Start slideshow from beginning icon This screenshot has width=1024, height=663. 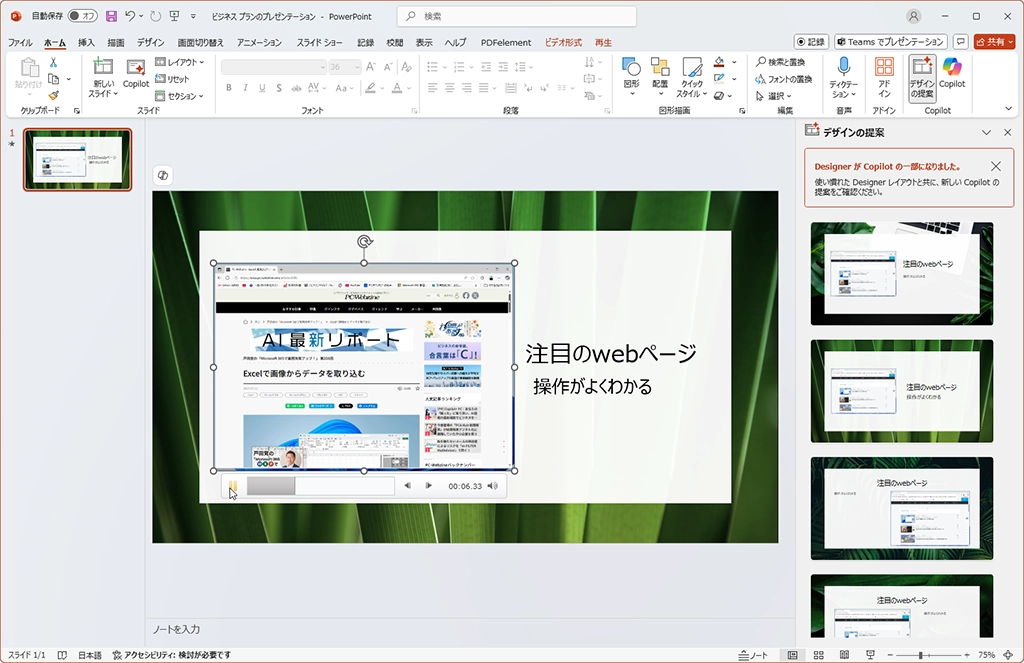[x=174, y=16]
